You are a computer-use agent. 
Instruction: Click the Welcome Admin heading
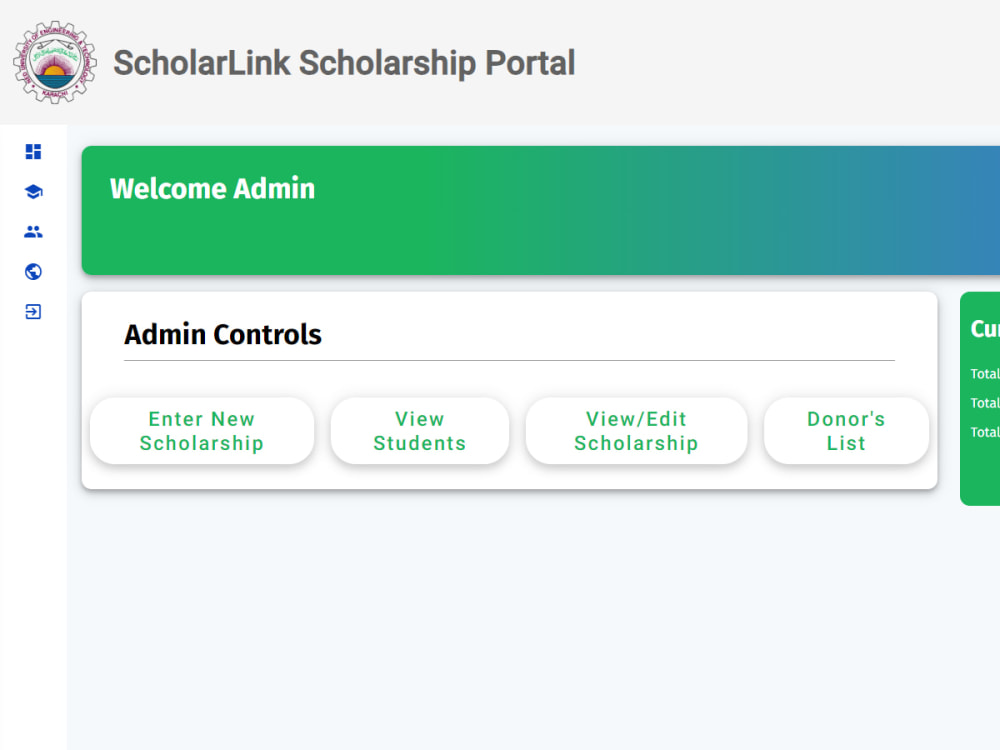212,189
